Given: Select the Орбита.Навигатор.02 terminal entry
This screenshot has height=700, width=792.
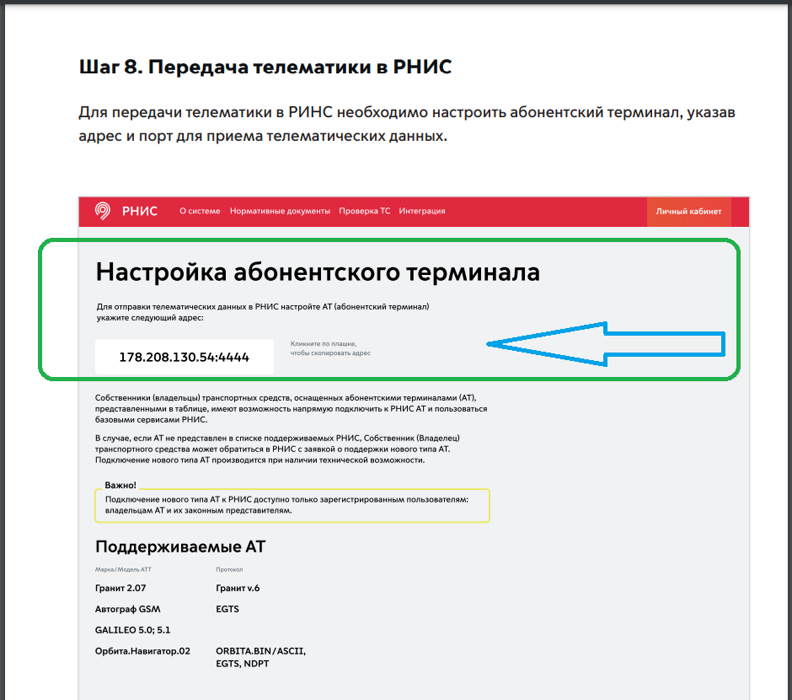Looking at the screenshot, I should click(x=142, y=651).
